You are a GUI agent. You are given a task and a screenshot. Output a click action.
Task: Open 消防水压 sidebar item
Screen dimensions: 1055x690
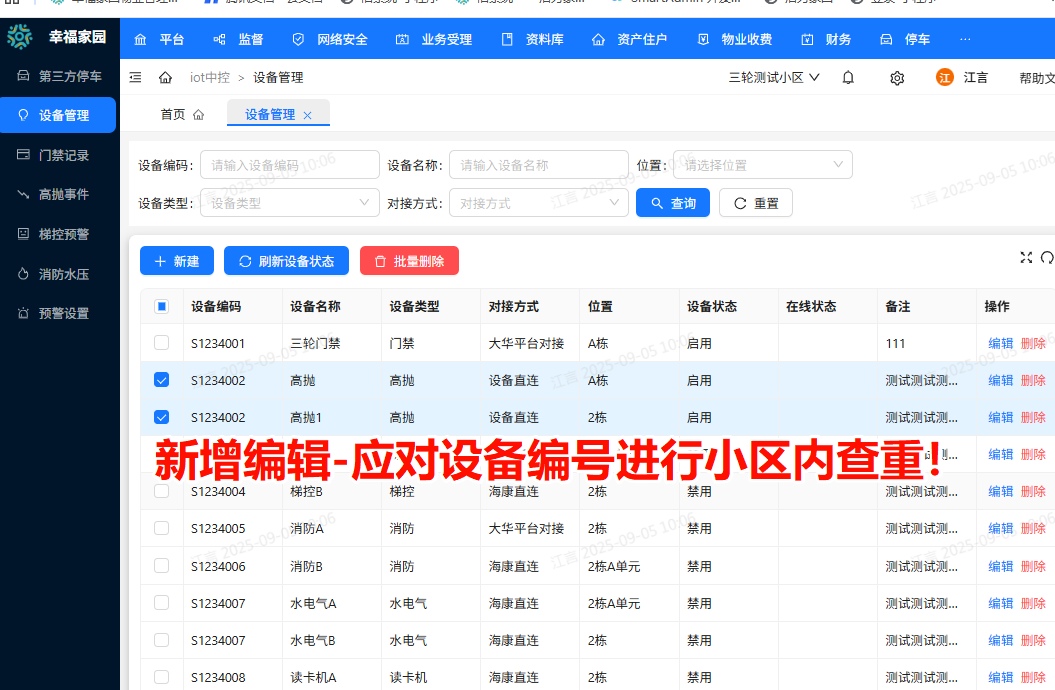[63, 274]
